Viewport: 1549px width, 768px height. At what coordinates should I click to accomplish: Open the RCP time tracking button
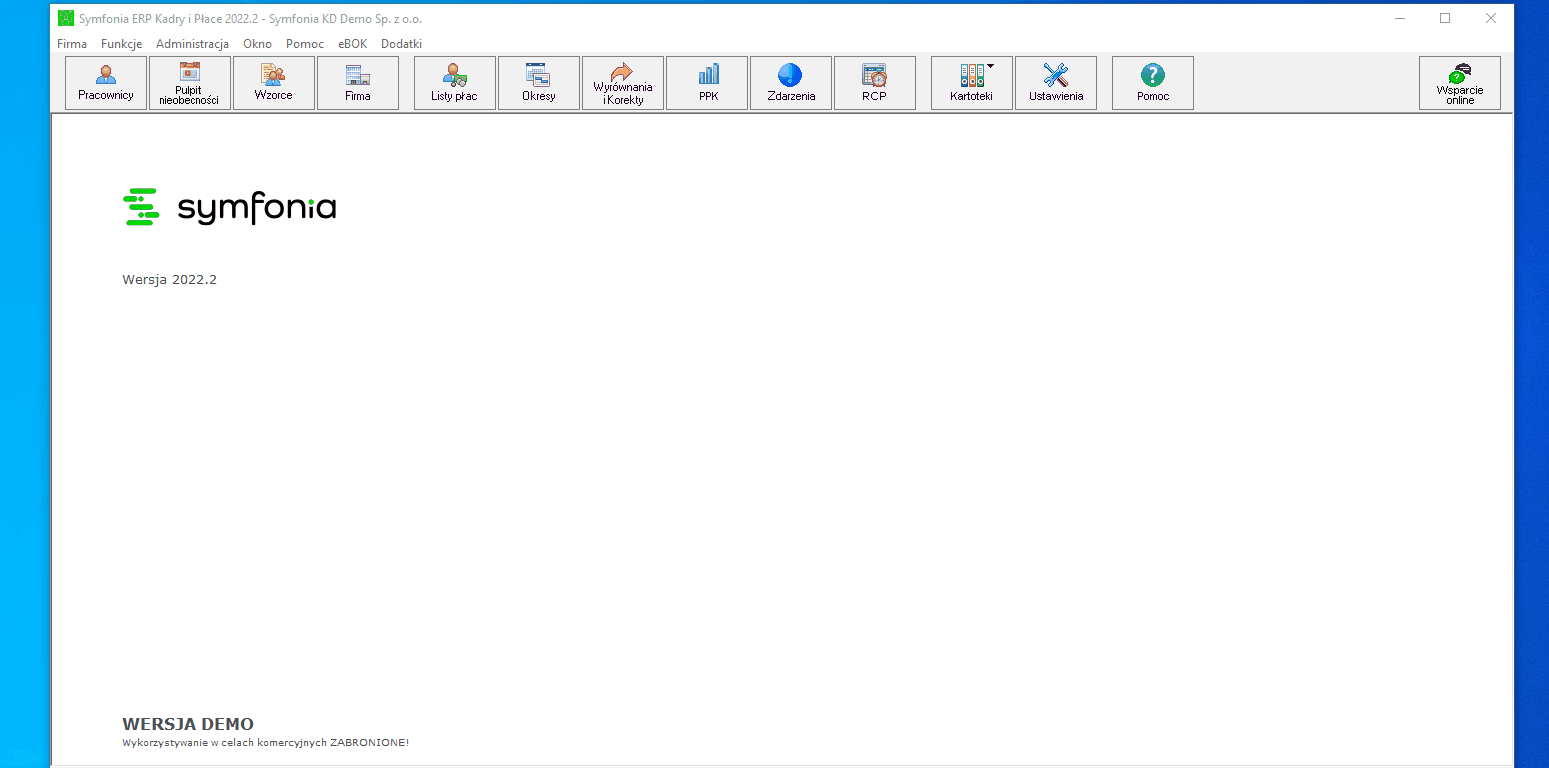(x=875, y=83)
